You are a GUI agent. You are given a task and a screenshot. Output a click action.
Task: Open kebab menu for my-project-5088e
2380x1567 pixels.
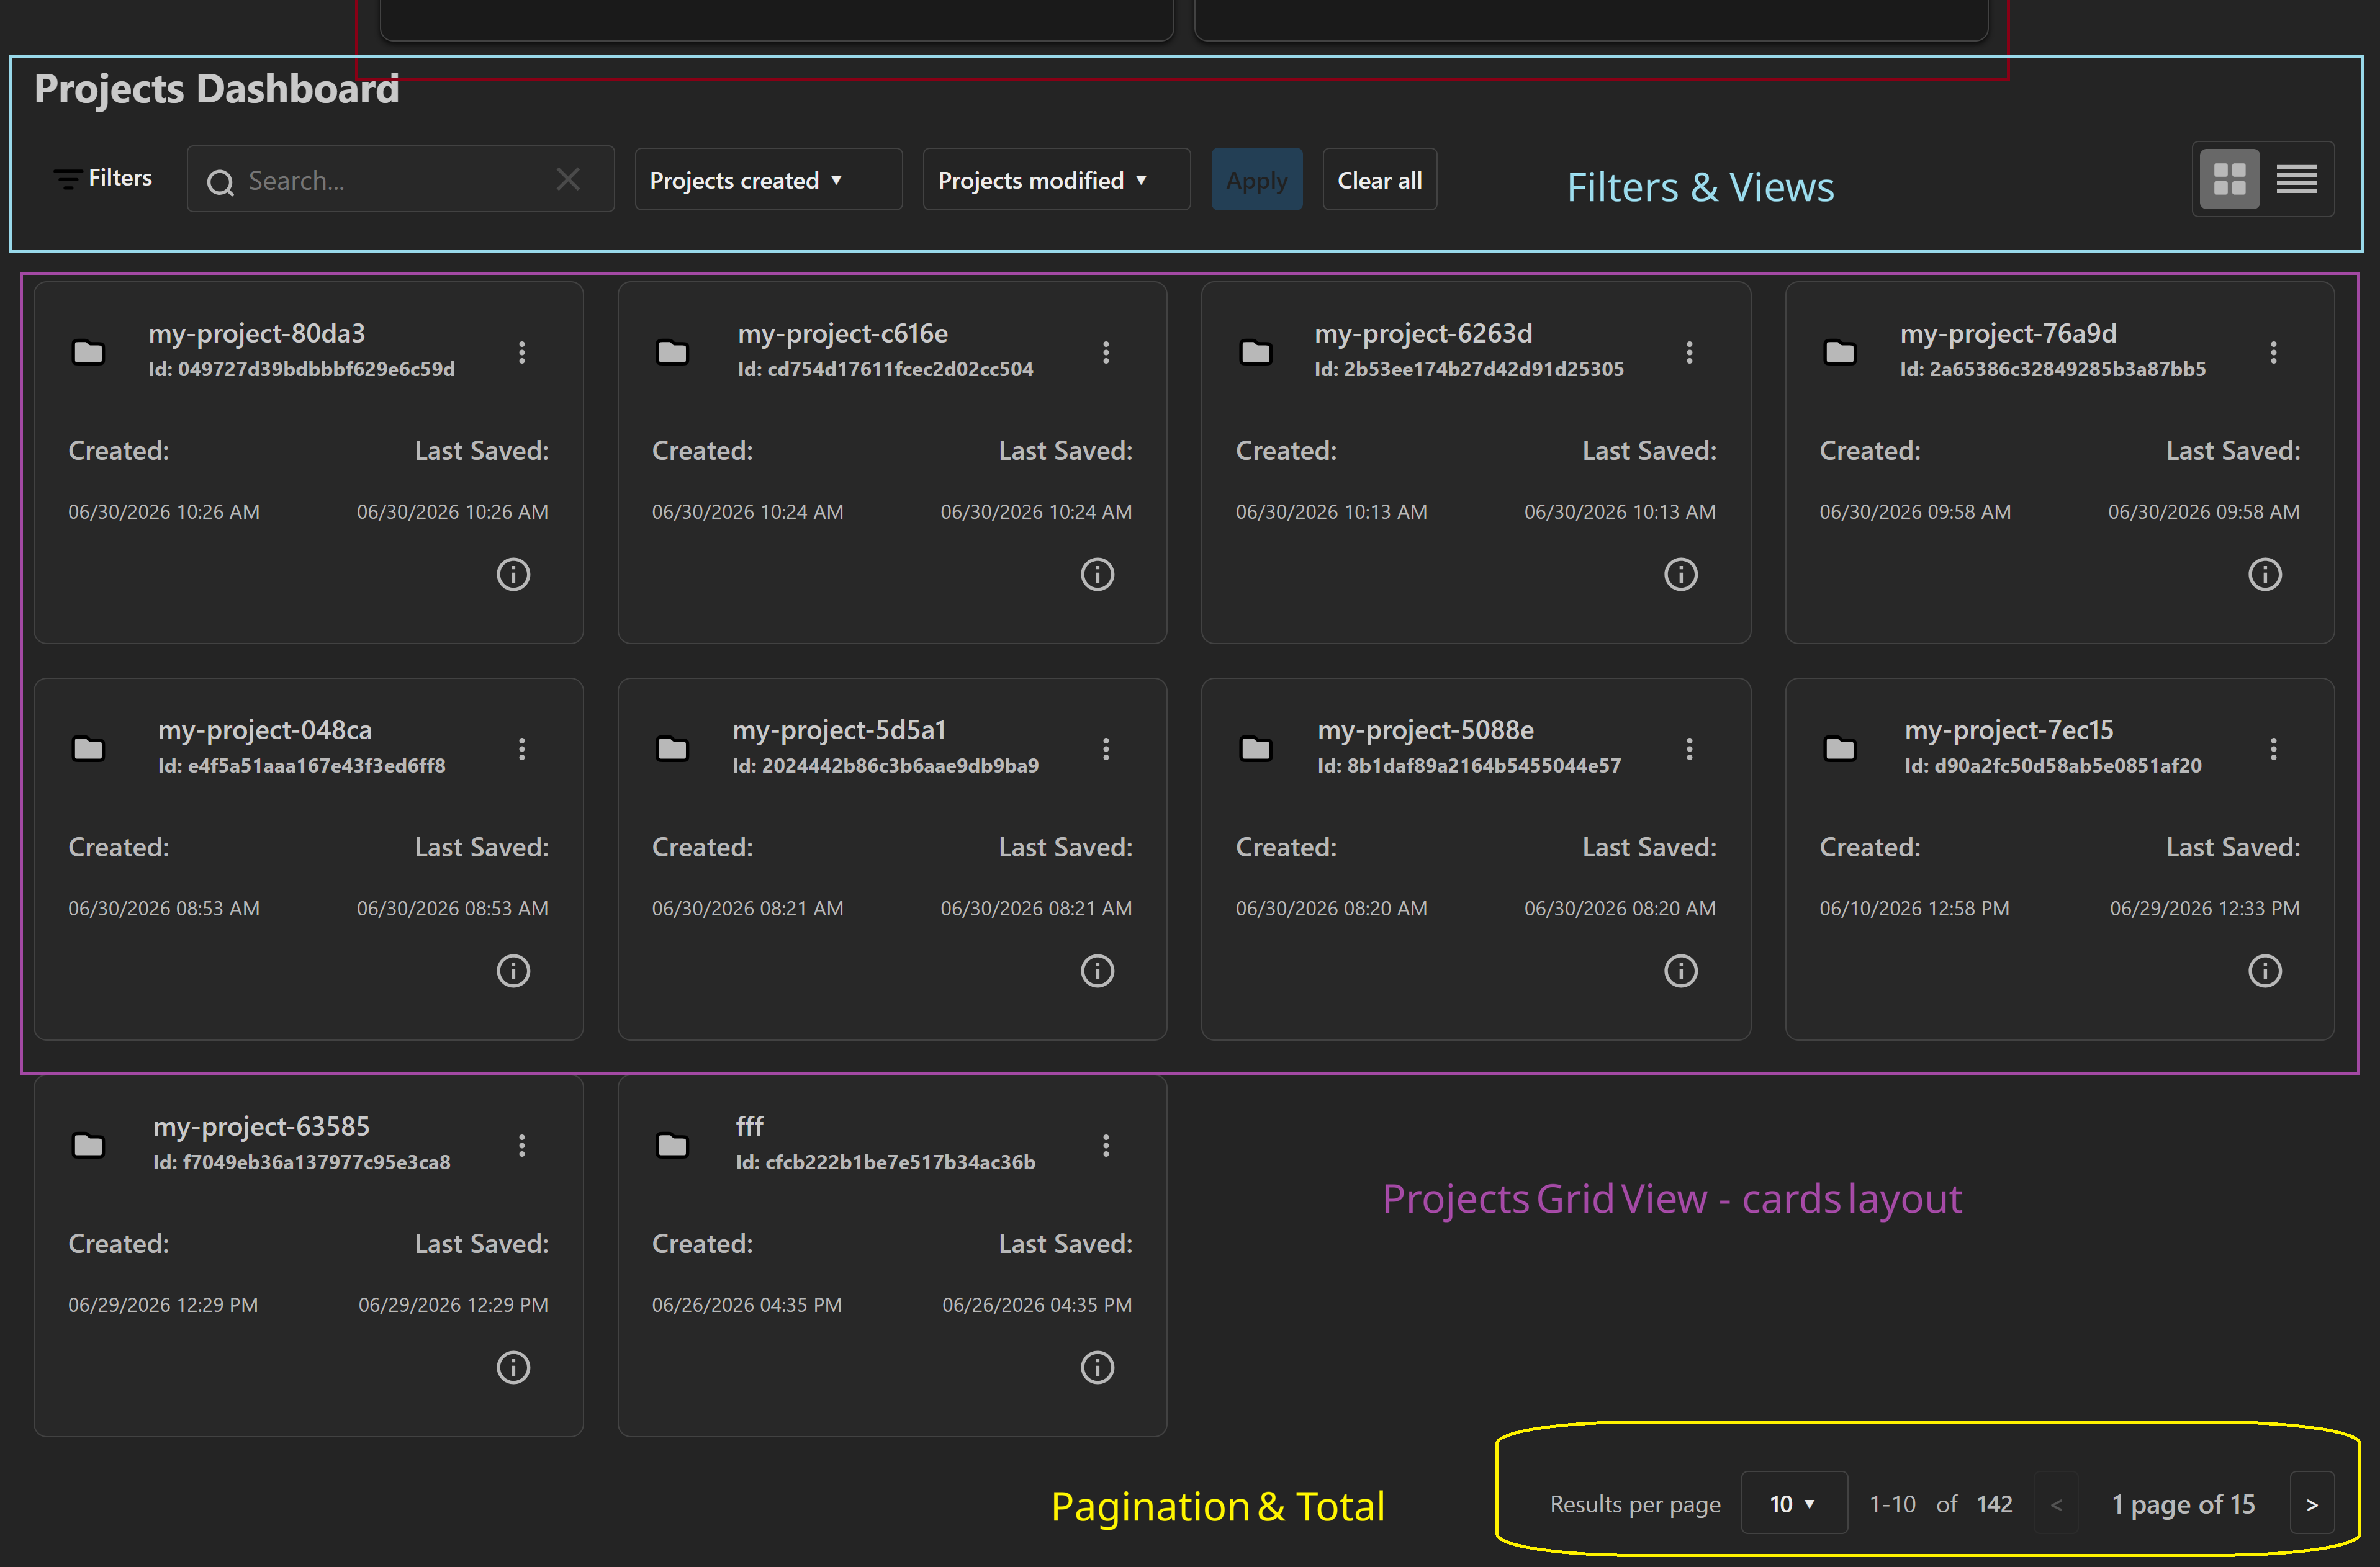[1689, 749]
